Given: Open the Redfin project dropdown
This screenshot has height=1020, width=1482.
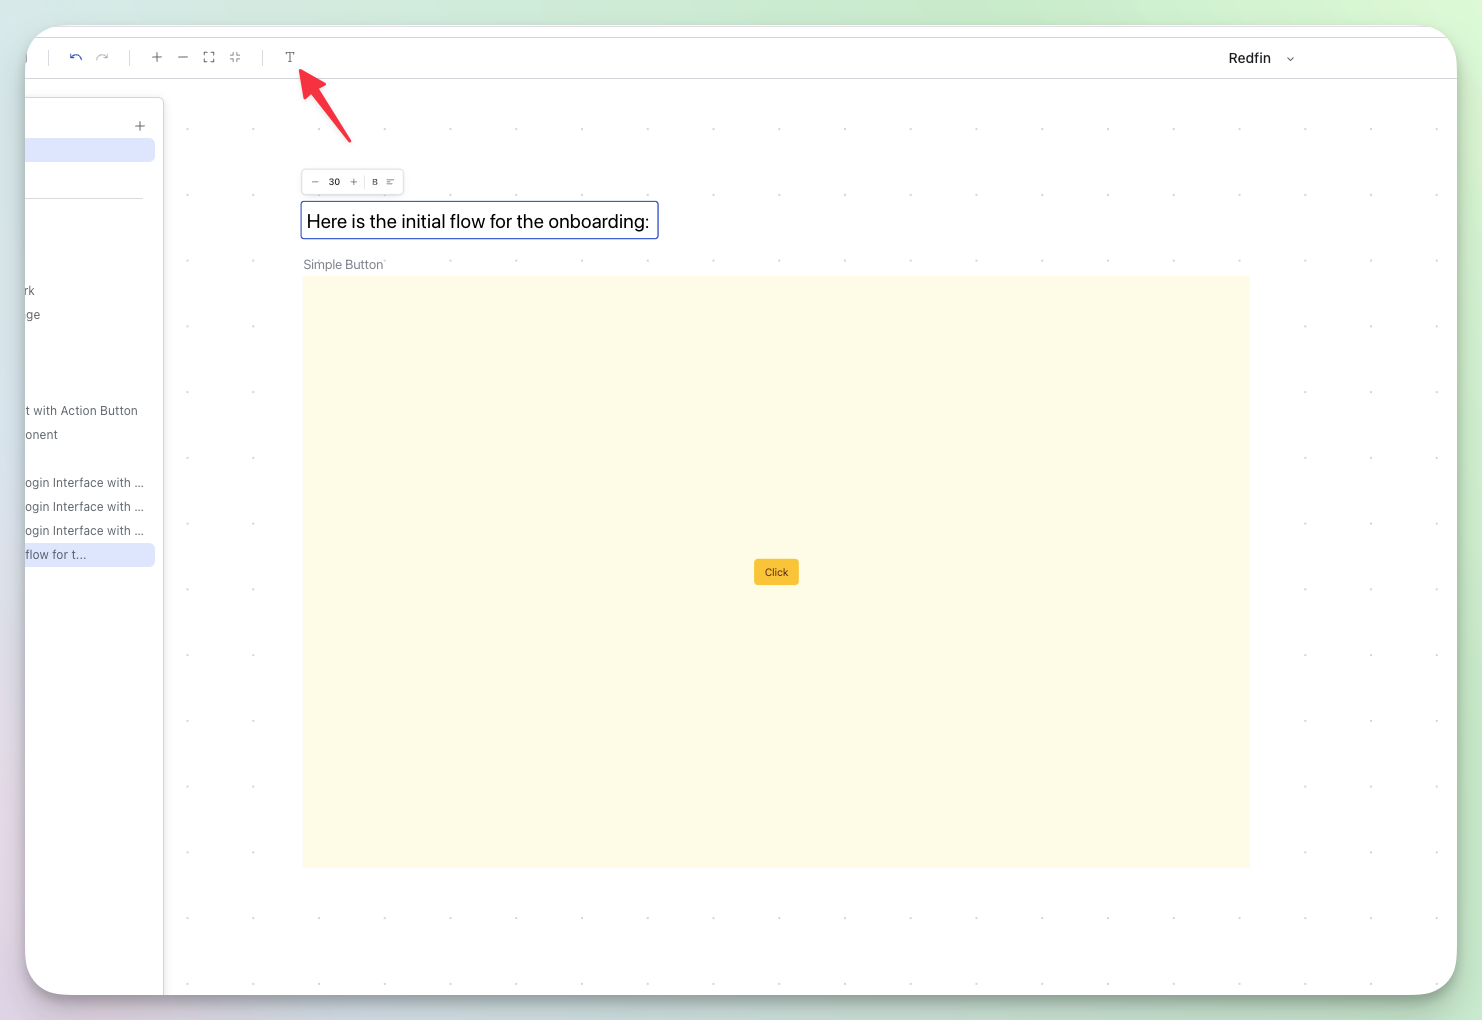Looking at the screenshot, I should 1262,58.
